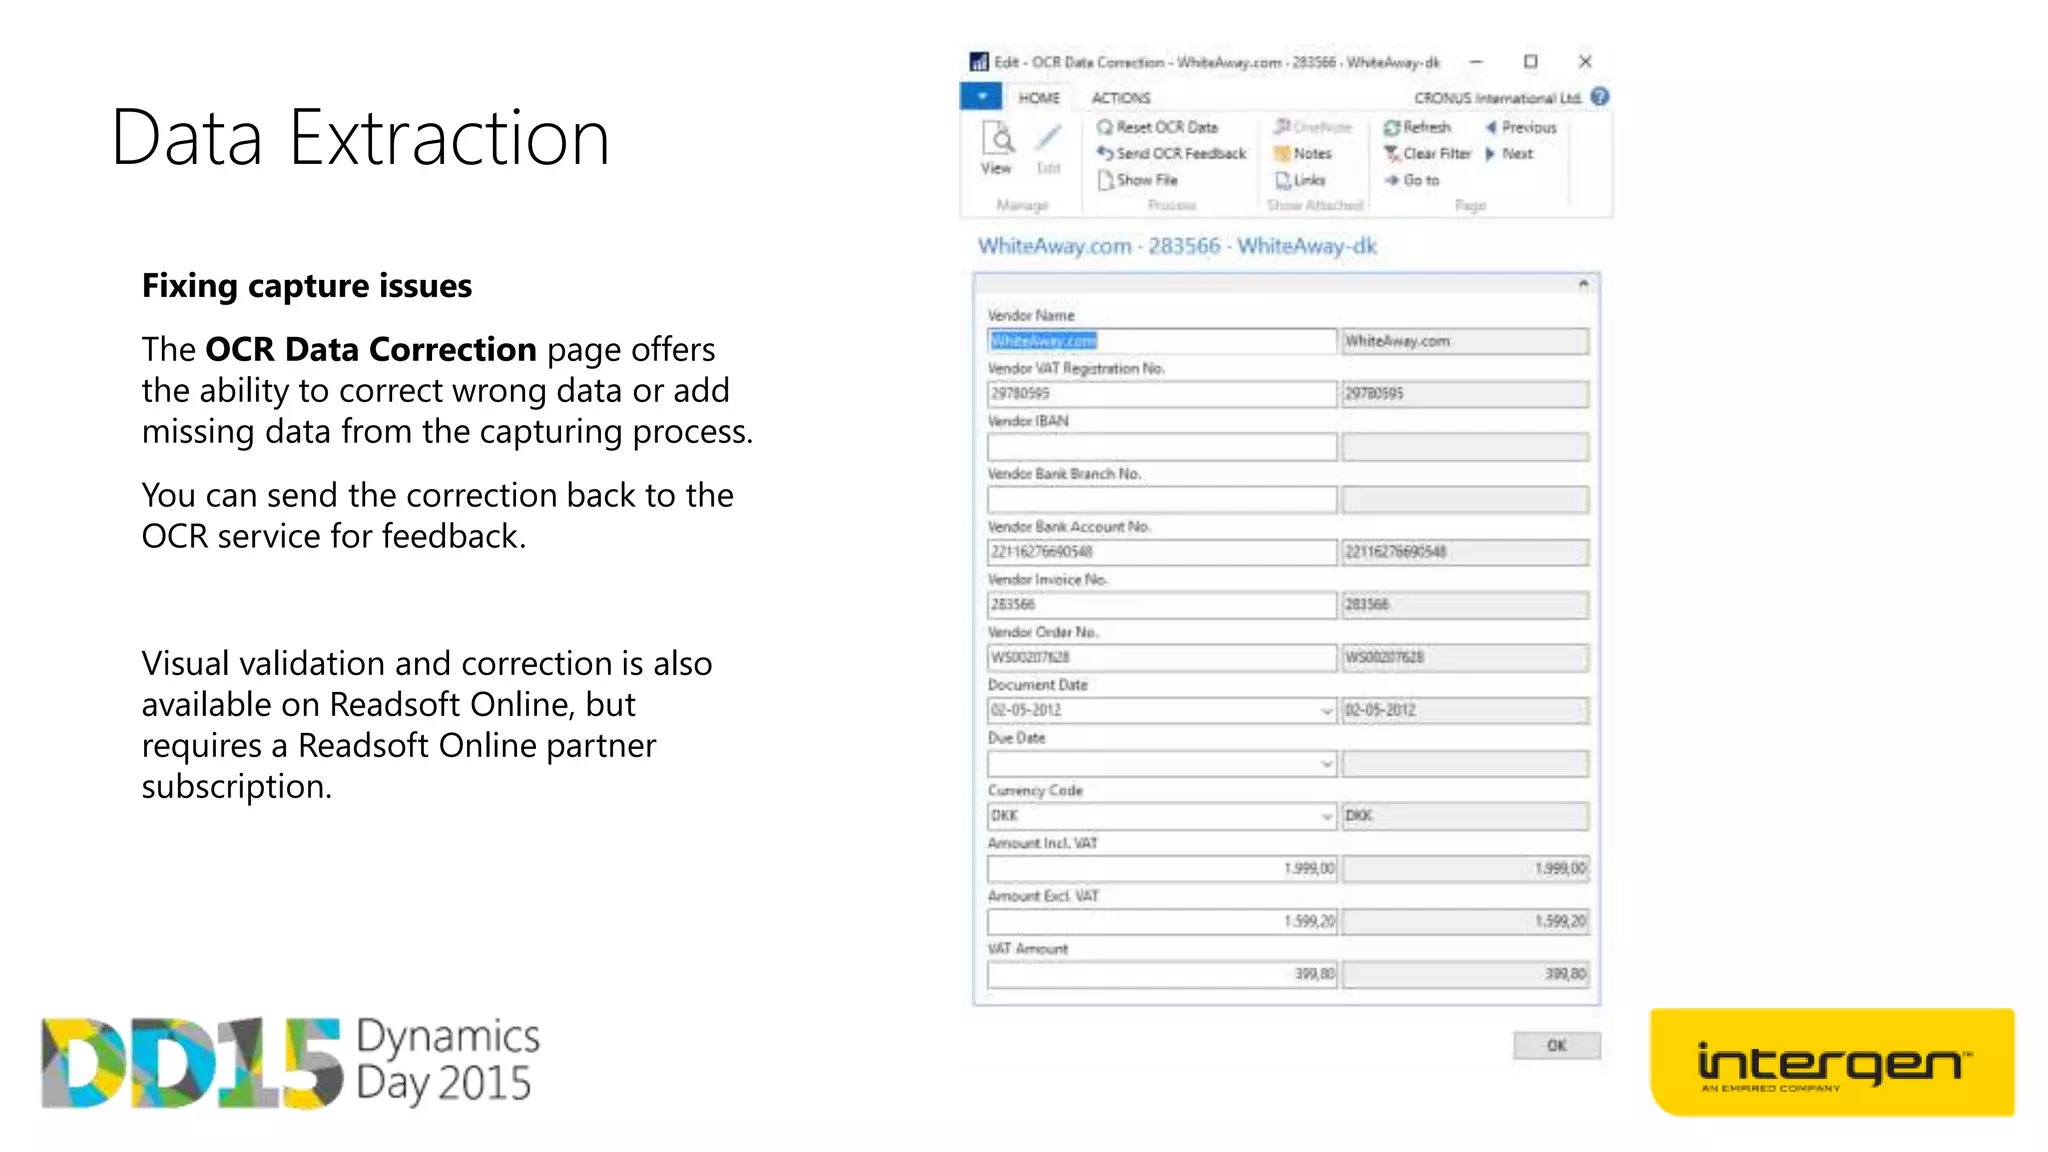Open the help question mark icon
This screenshot has height=1152, width=2048.
1600,97
